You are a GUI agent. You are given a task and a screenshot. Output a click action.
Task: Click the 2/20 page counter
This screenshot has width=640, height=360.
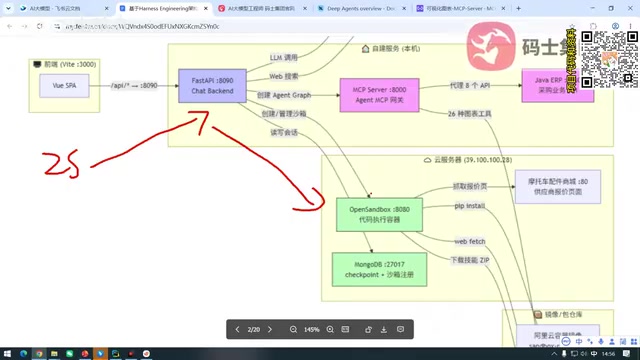point(253,329)
